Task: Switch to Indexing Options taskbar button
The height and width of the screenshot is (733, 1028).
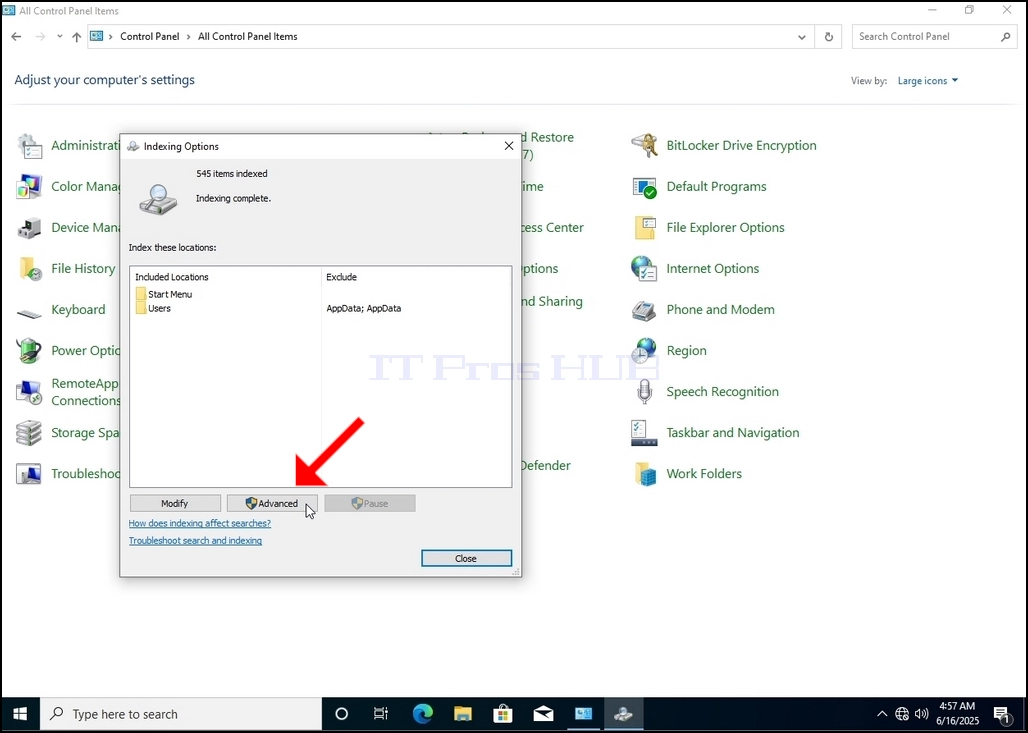Action: [x=623, y=714]
